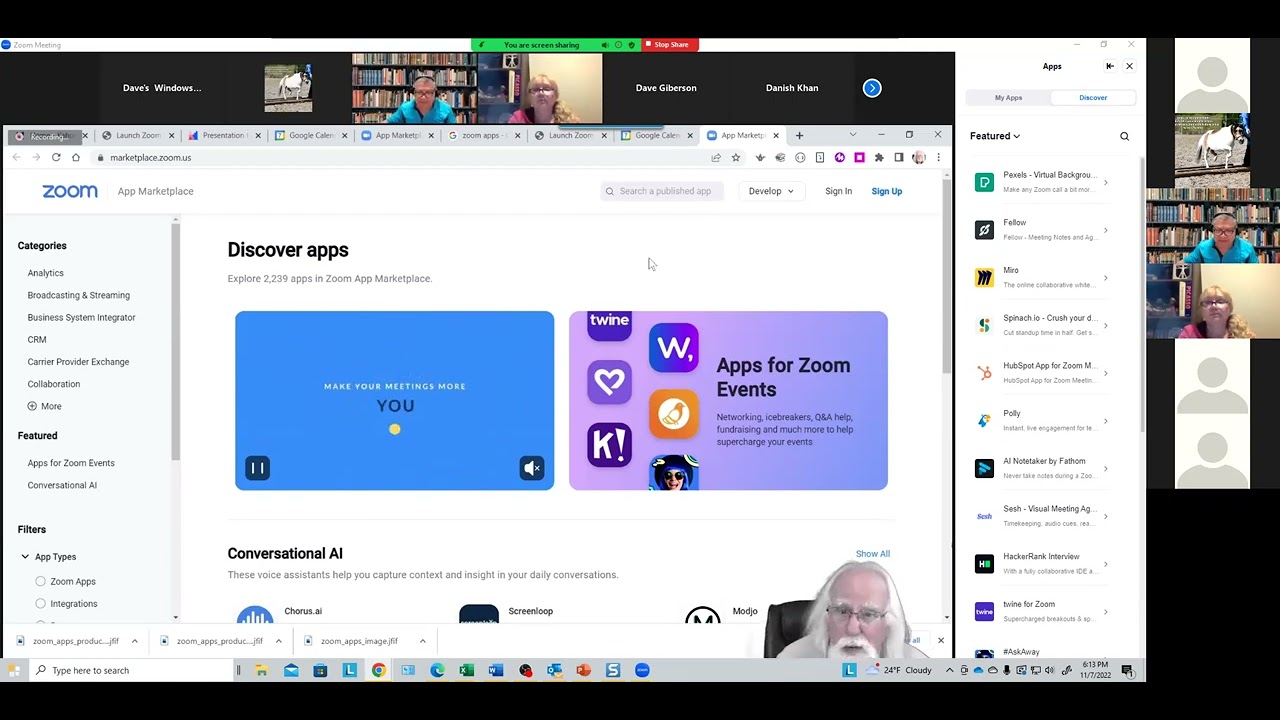Expand the Develop dropdown menu
This screenshot has height=720, width=1280.
[771, 191]
